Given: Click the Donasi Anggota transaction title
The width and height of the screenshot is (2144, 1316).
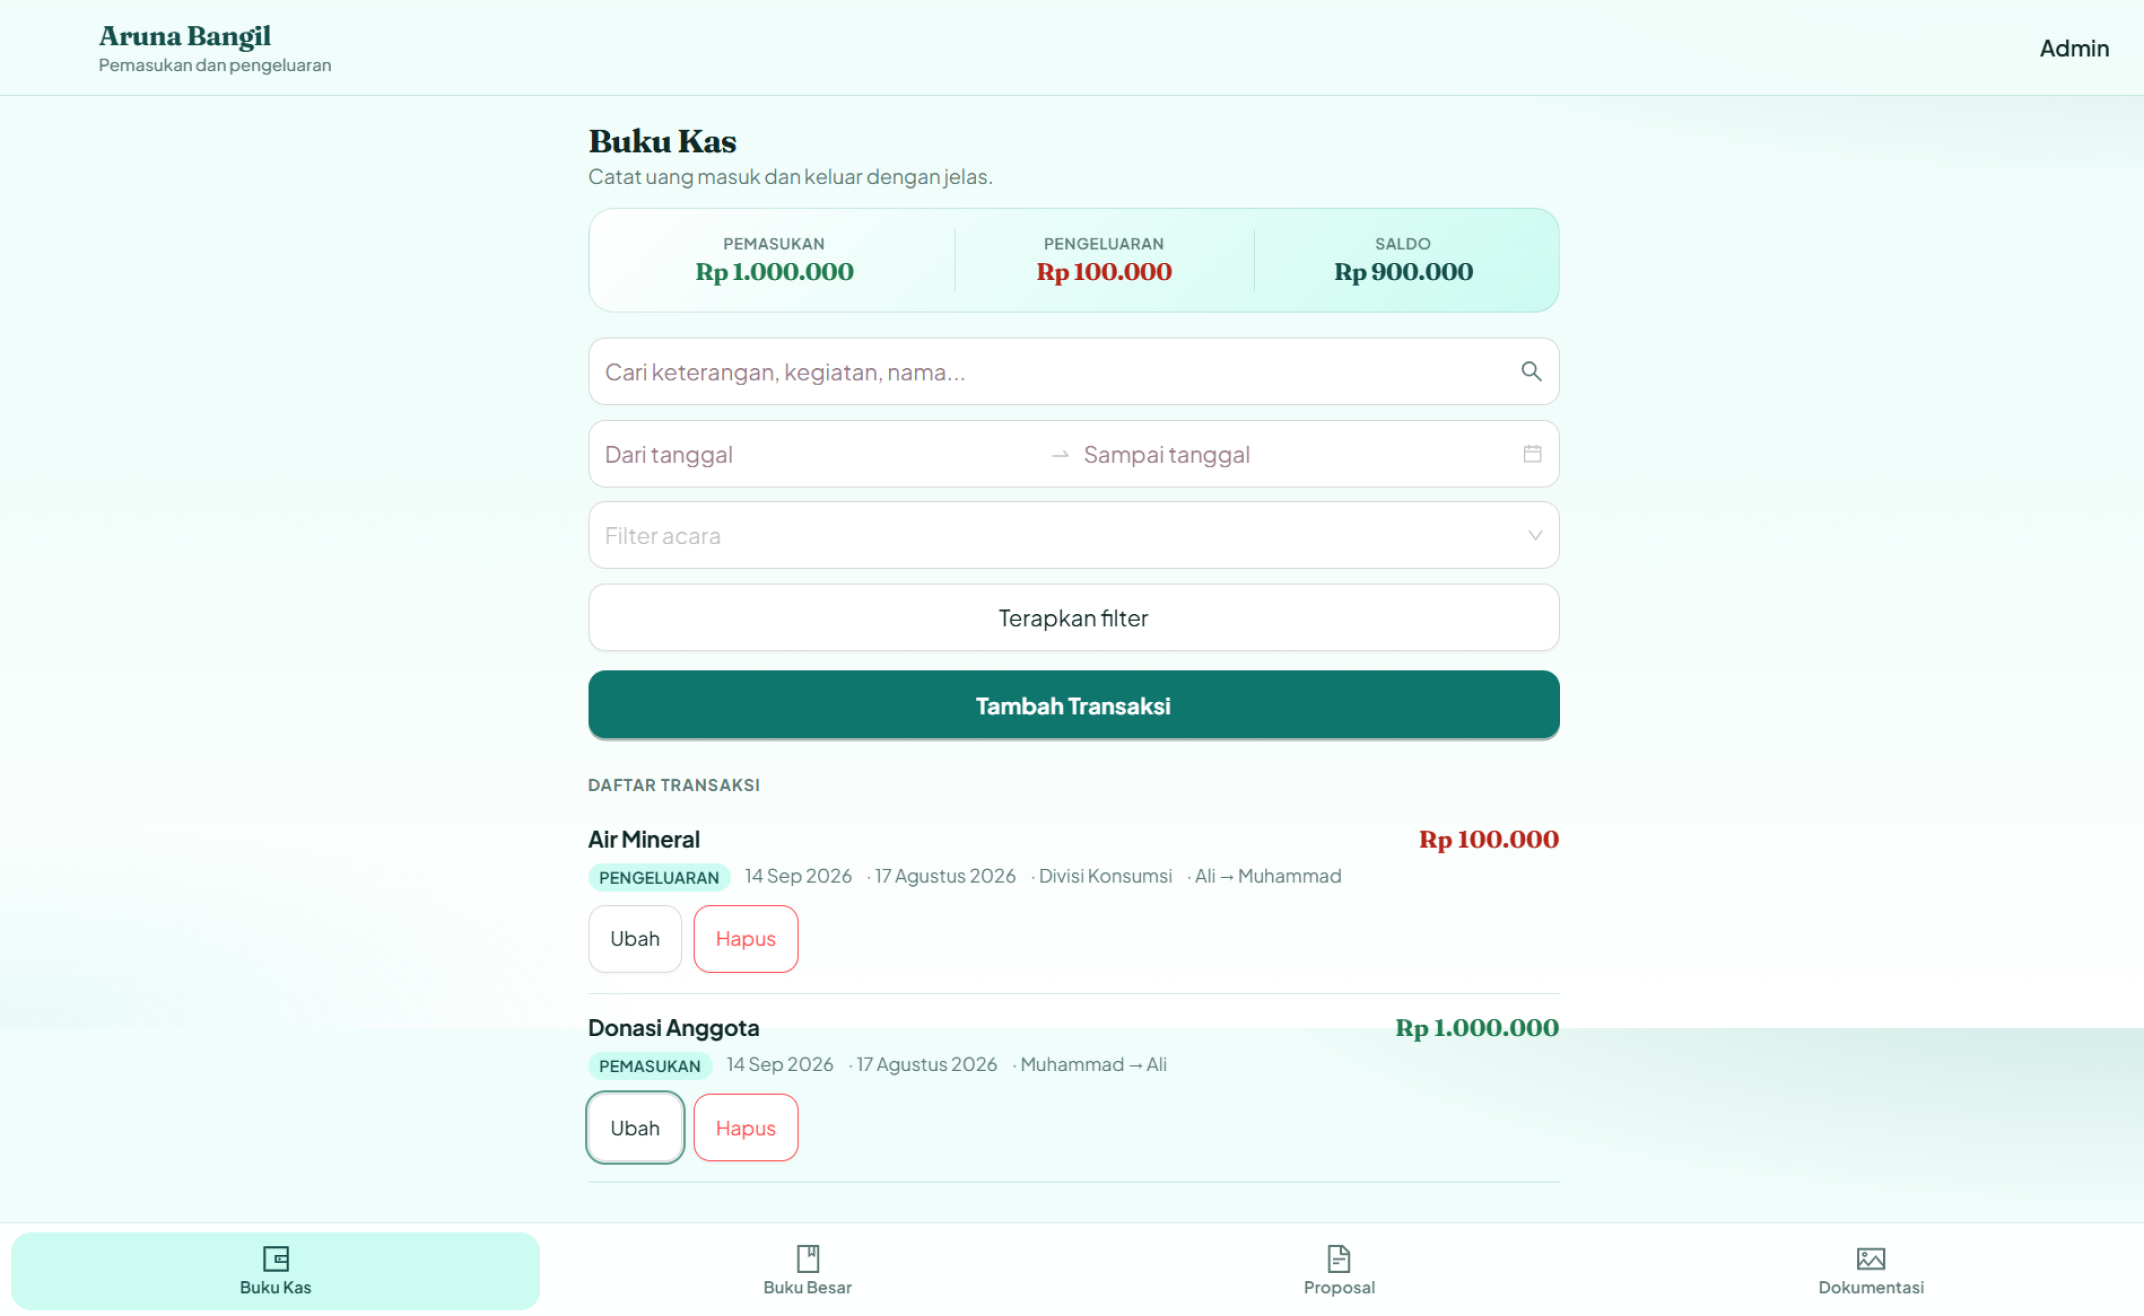Looking at the screenshot, I should [x=673, y=1028].
